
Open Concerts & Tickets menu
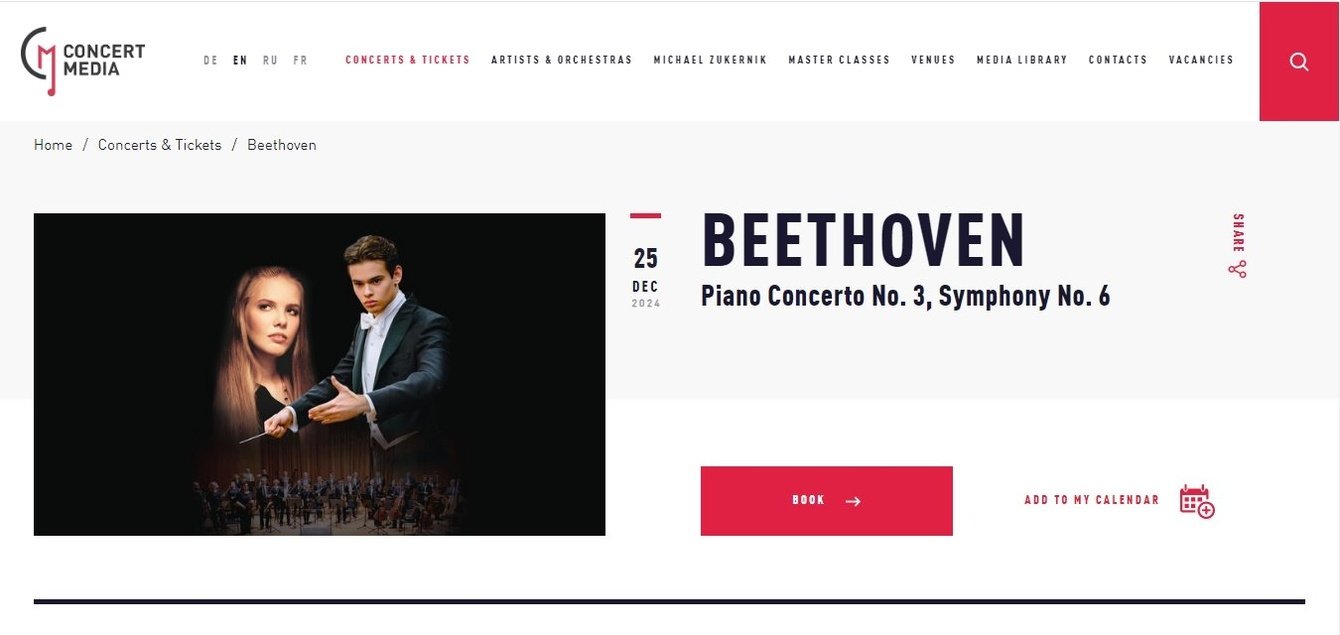coord(407,60)
